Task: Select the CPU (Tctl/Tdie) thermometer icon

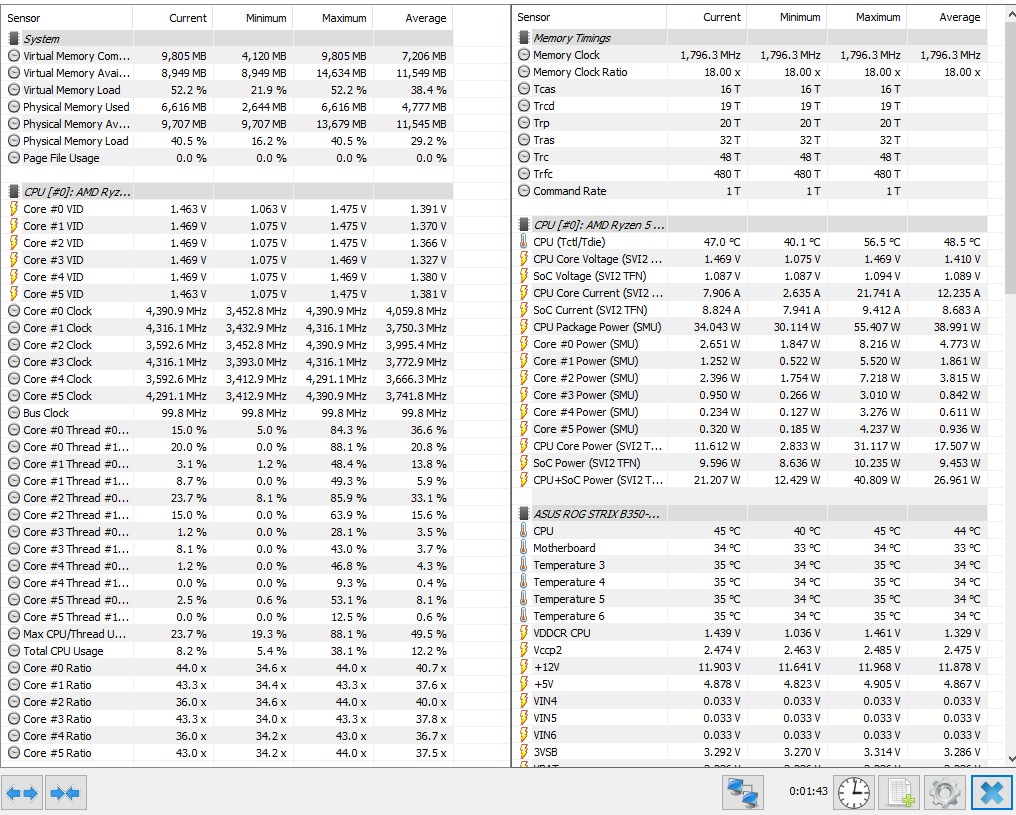Action: [x=524, y=242]
